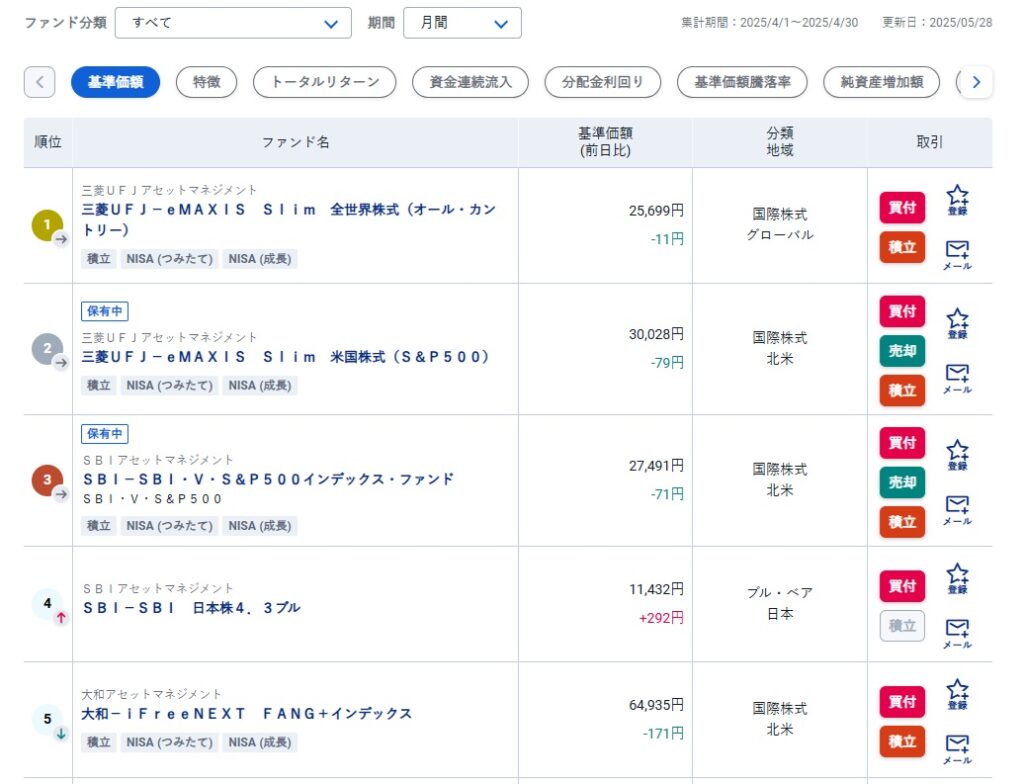Click the ファンド名 column header

[x=295, y=142]
